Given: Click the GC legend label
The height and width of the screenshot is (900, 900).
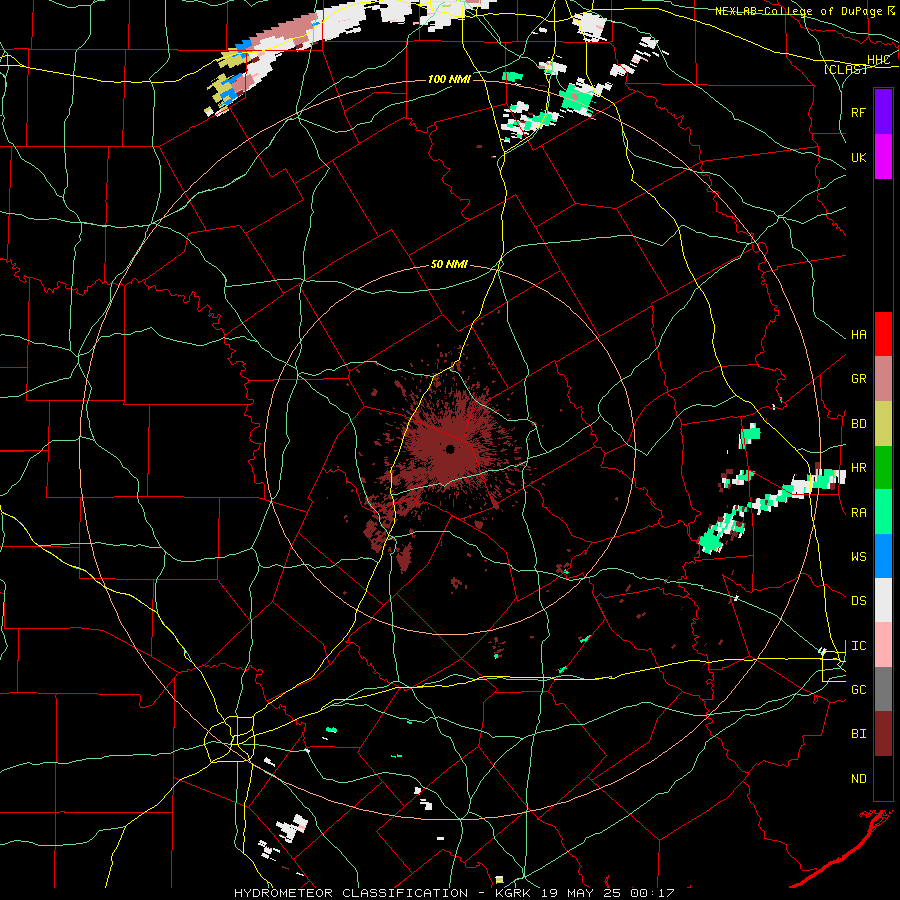Looking at the screenshot, I should click(x=858, y=690).
